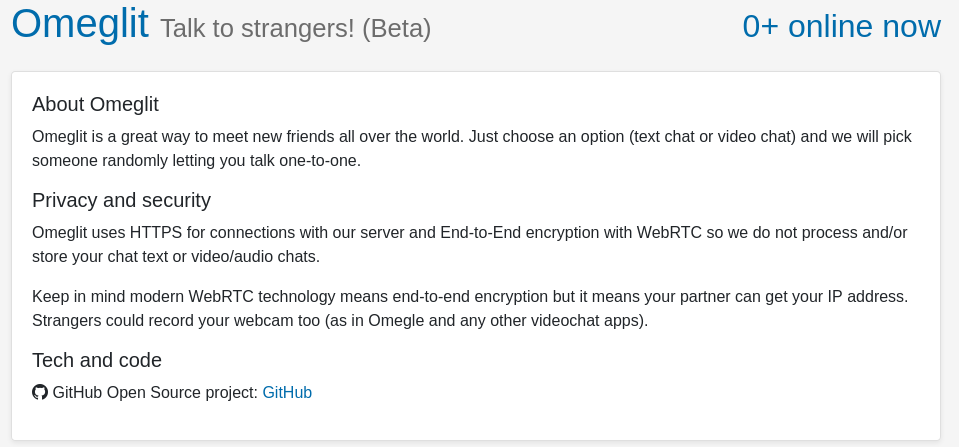Click the GitHub octocat icon

[40, 392]
